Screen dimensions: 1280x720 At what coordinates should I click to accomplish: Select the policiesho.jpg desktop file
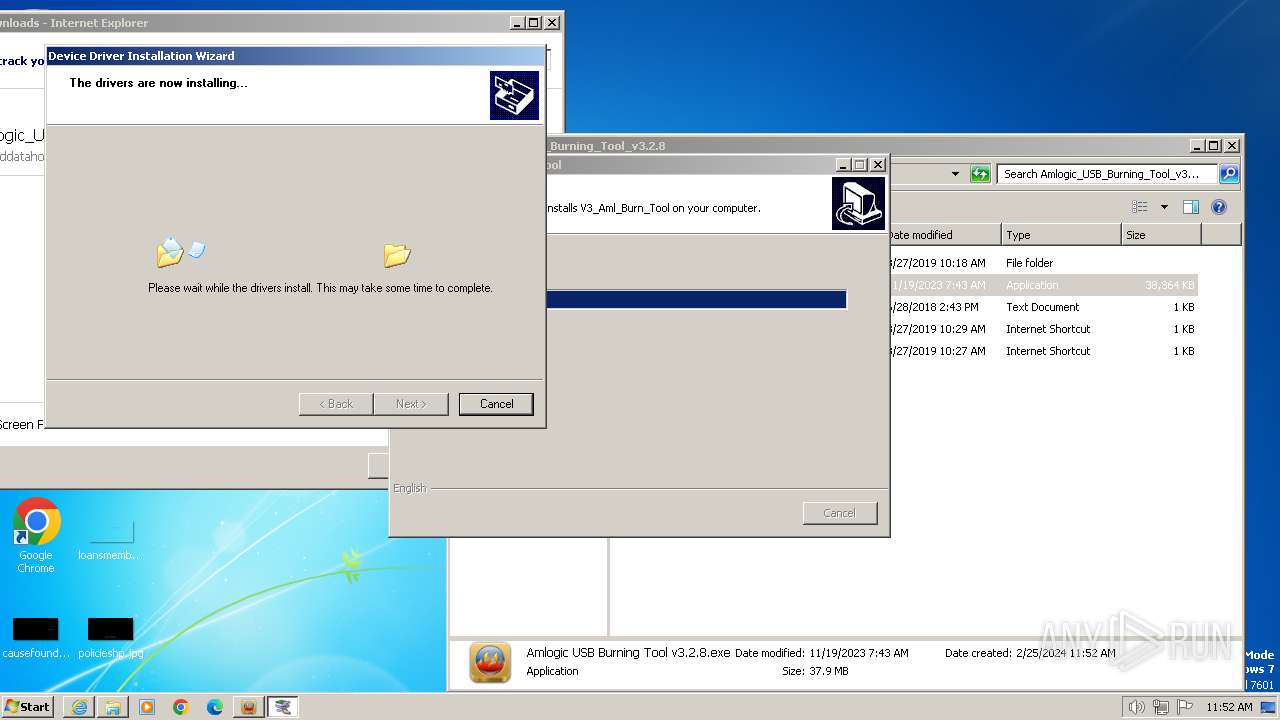[x=110, y=638]
